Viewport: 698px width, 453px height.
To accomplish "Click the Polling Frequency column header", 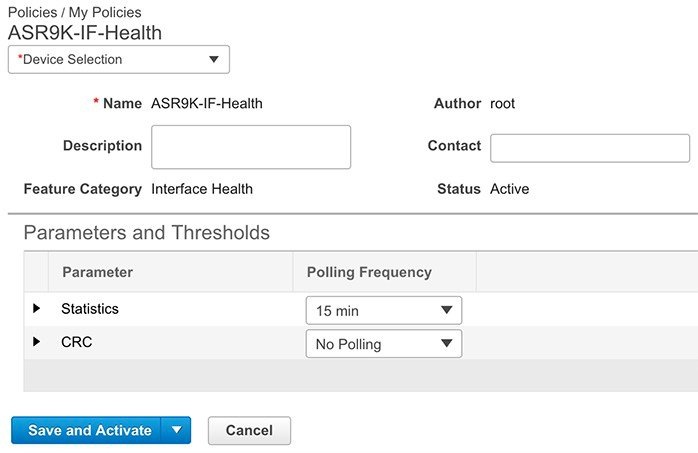I will 369,272.
